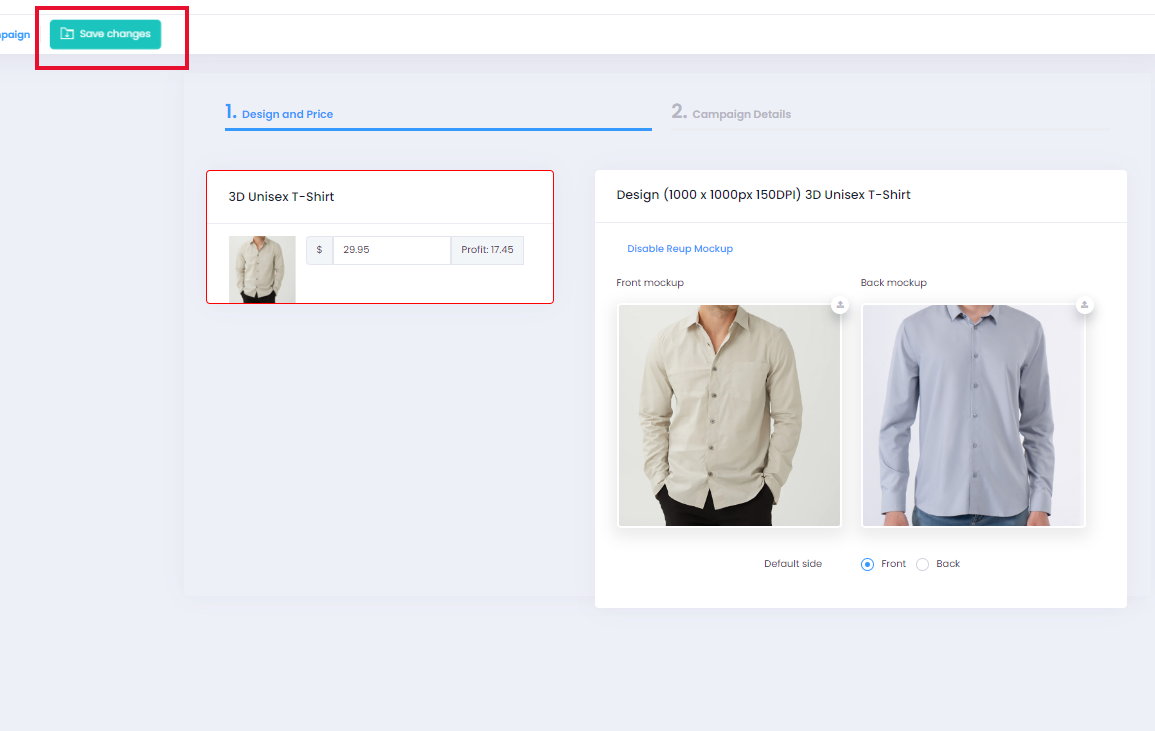Click the dollar sign currency label
The image size is (1155, 731).
320,251
